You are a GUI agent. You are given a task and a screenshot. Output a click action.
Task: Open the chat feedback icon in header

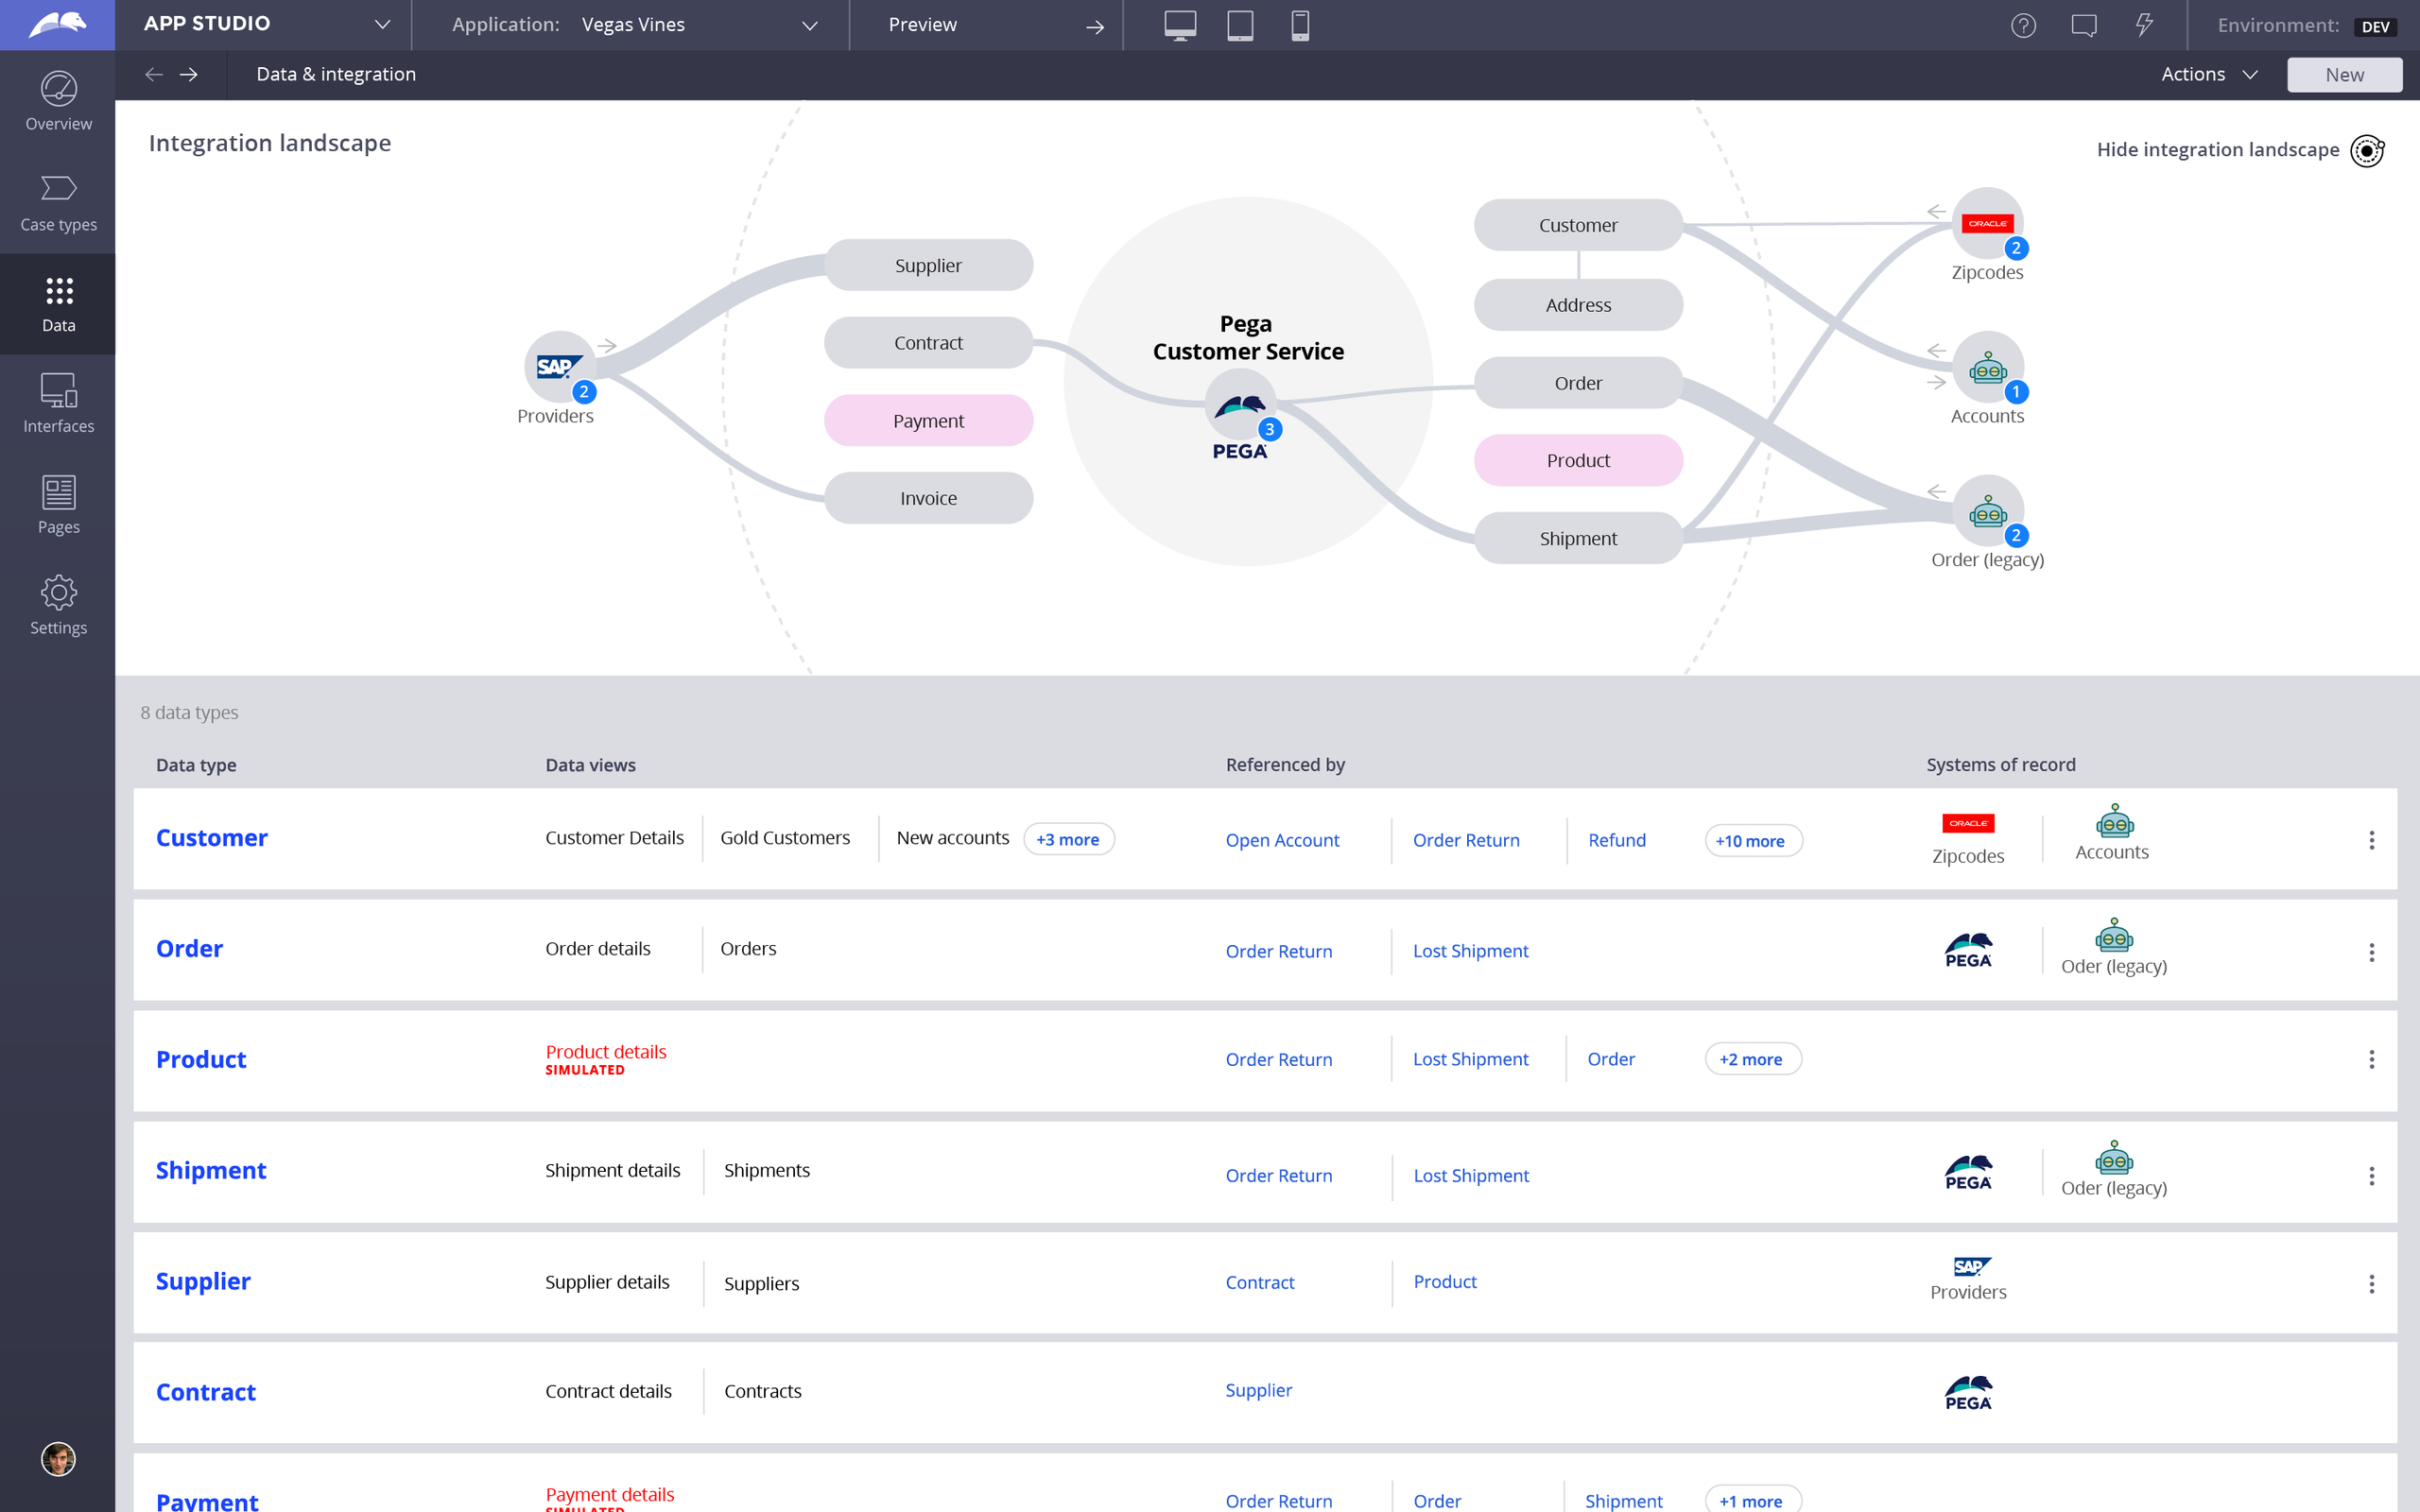click(x=2084, y=25)
